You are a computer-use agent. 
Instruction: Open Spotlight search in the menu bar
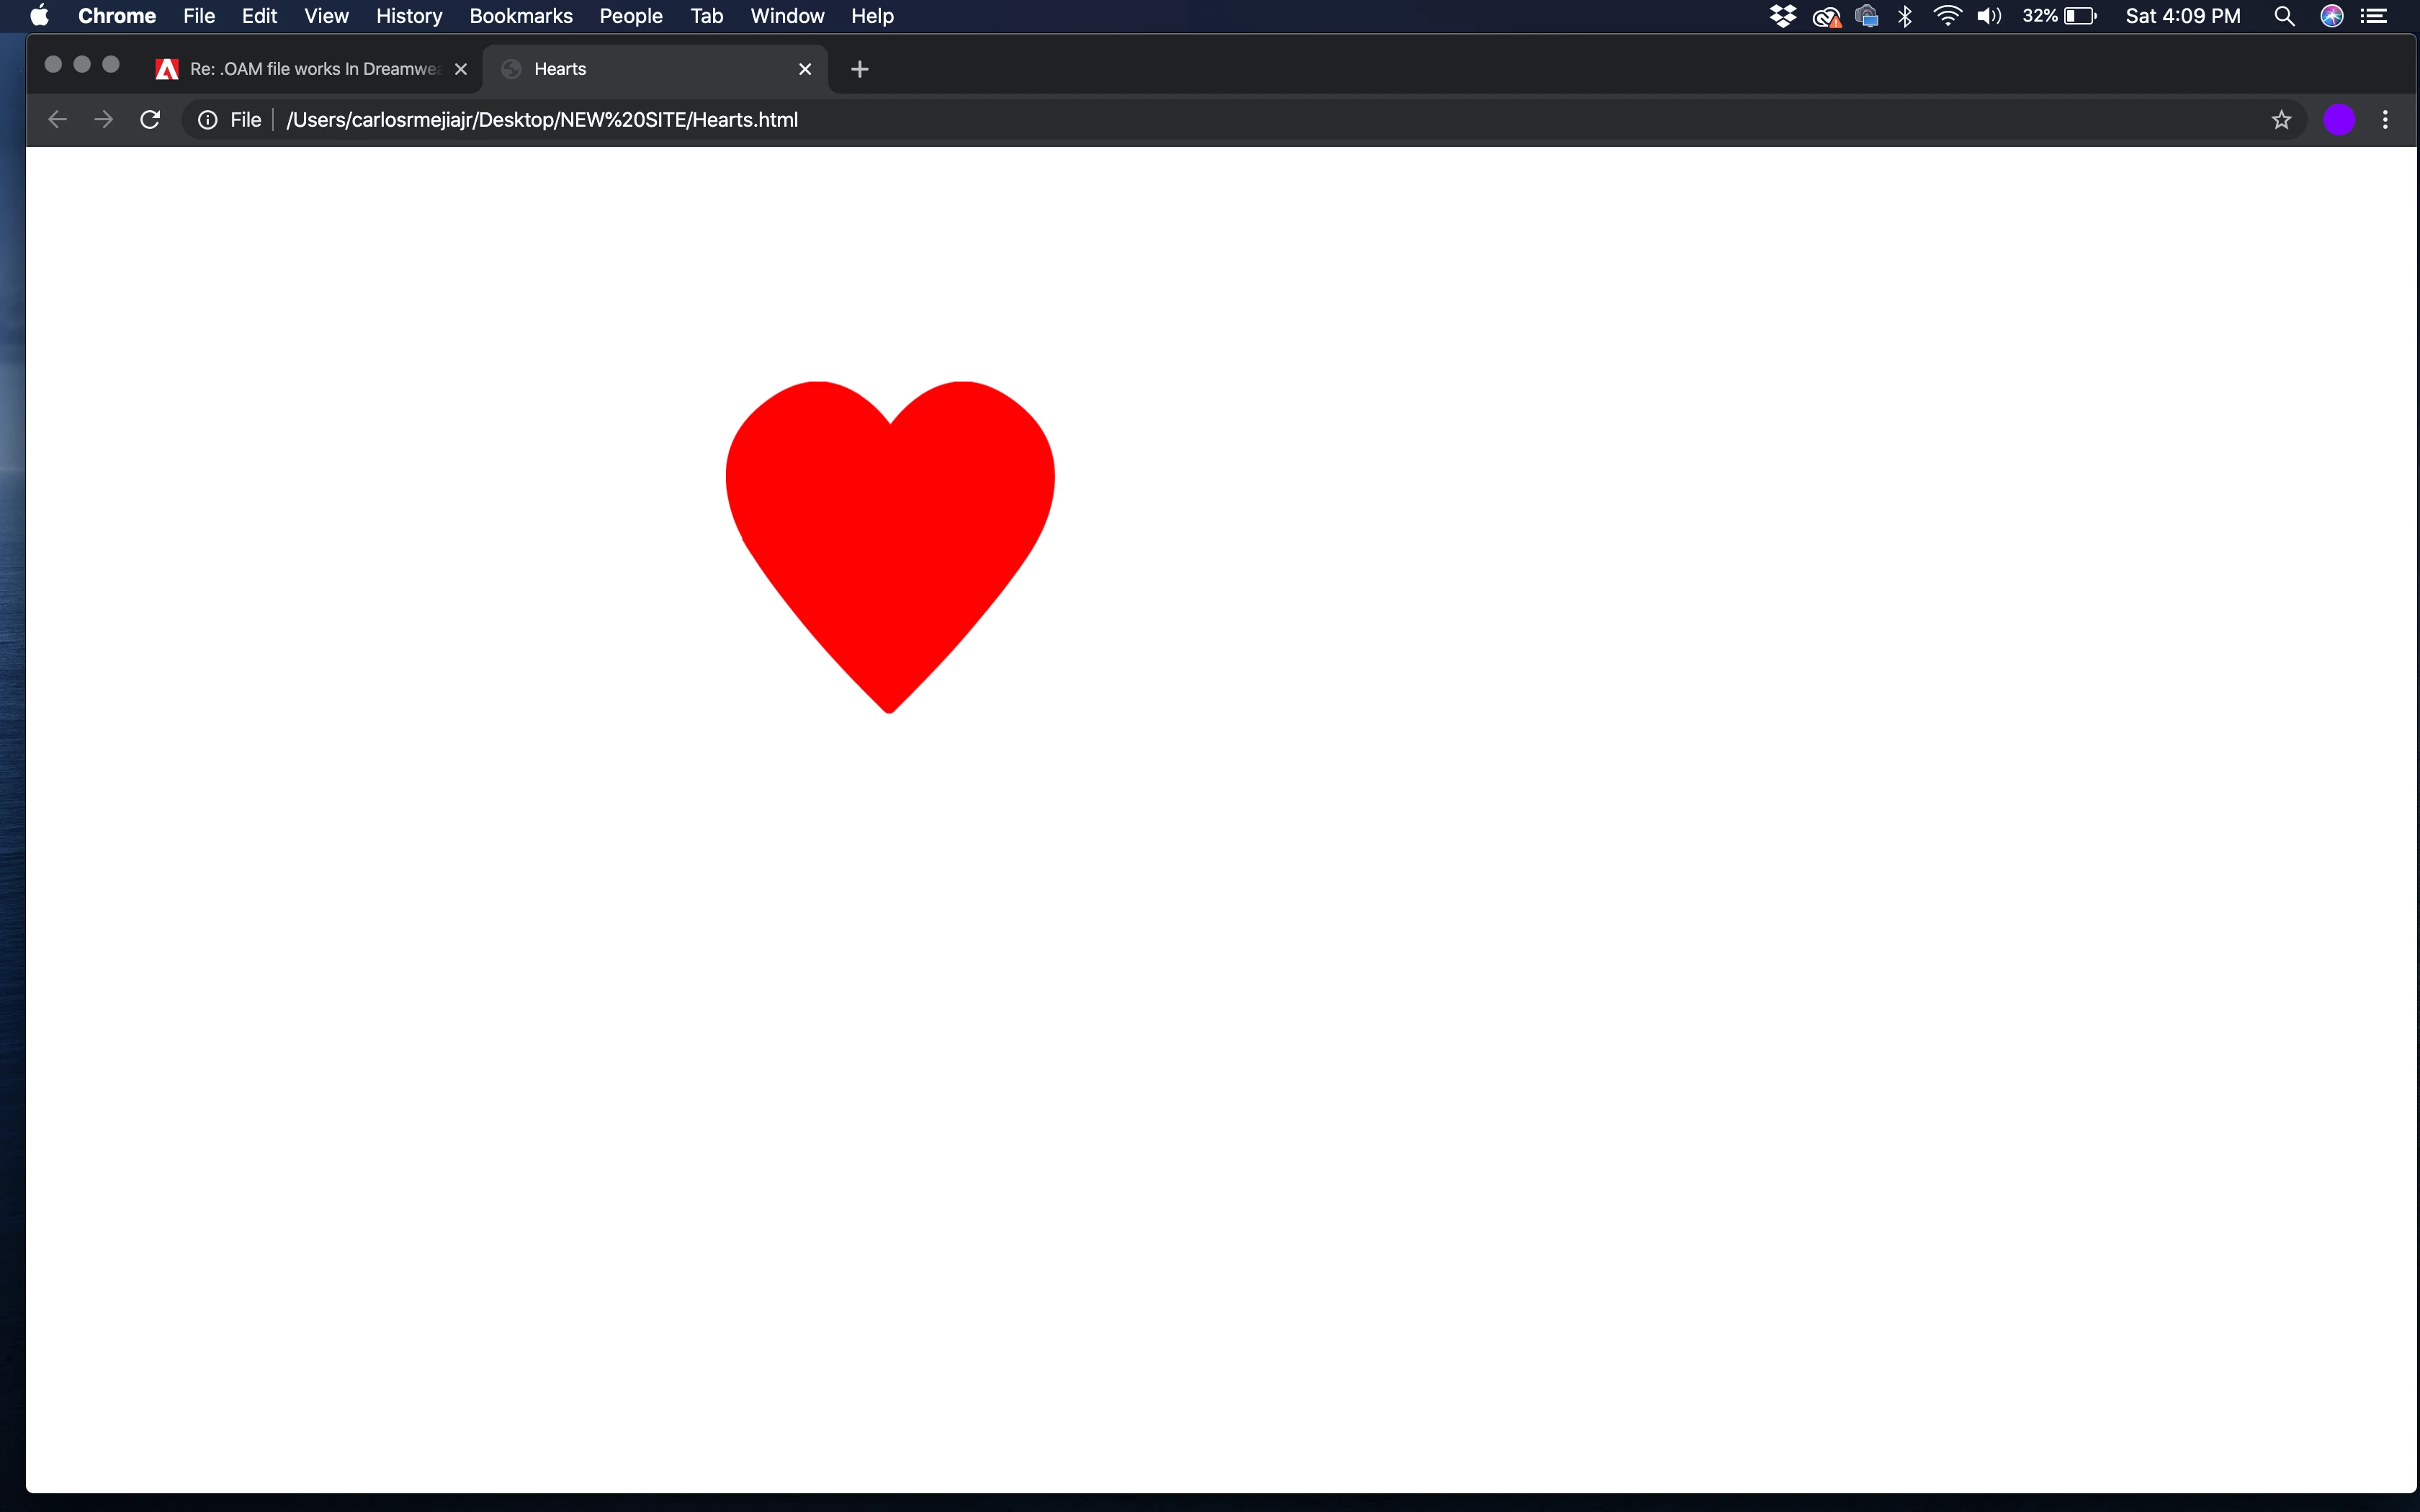[2284, 16]
